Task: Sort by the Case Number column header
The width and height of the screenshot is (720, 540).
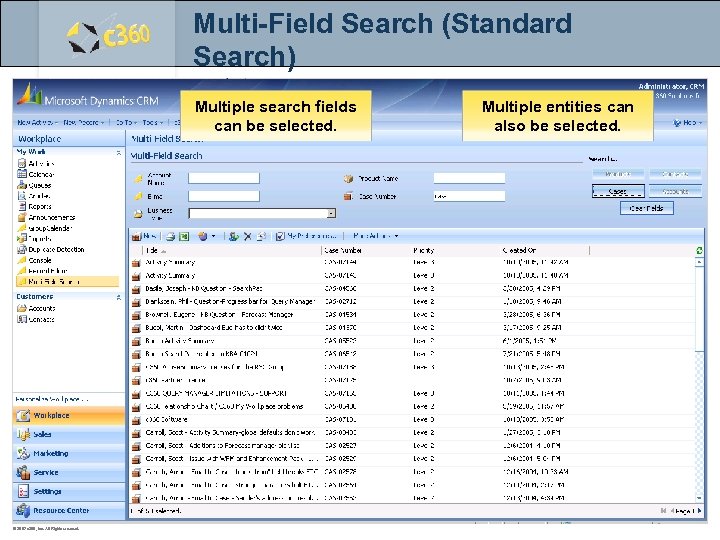Action: click(366, 250)
